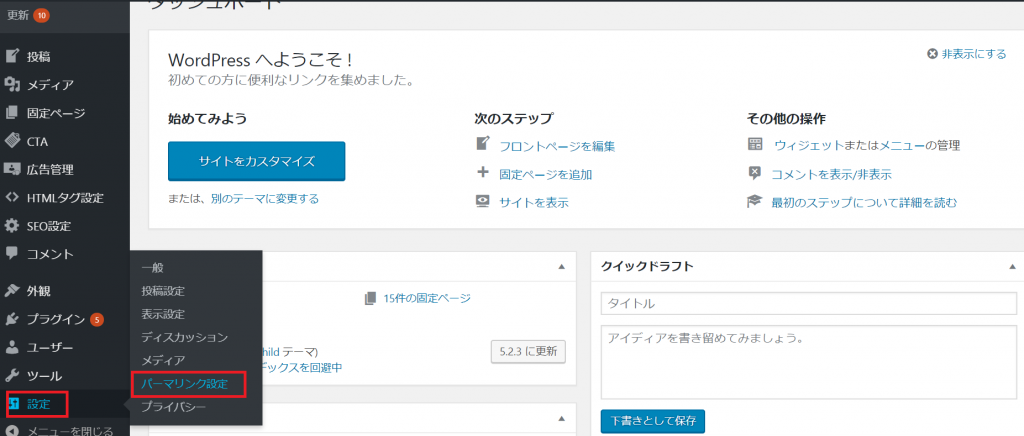Click the dismiss X icon beside 非表示にする
1024x436 pixels.
click(x=932, y=54)
